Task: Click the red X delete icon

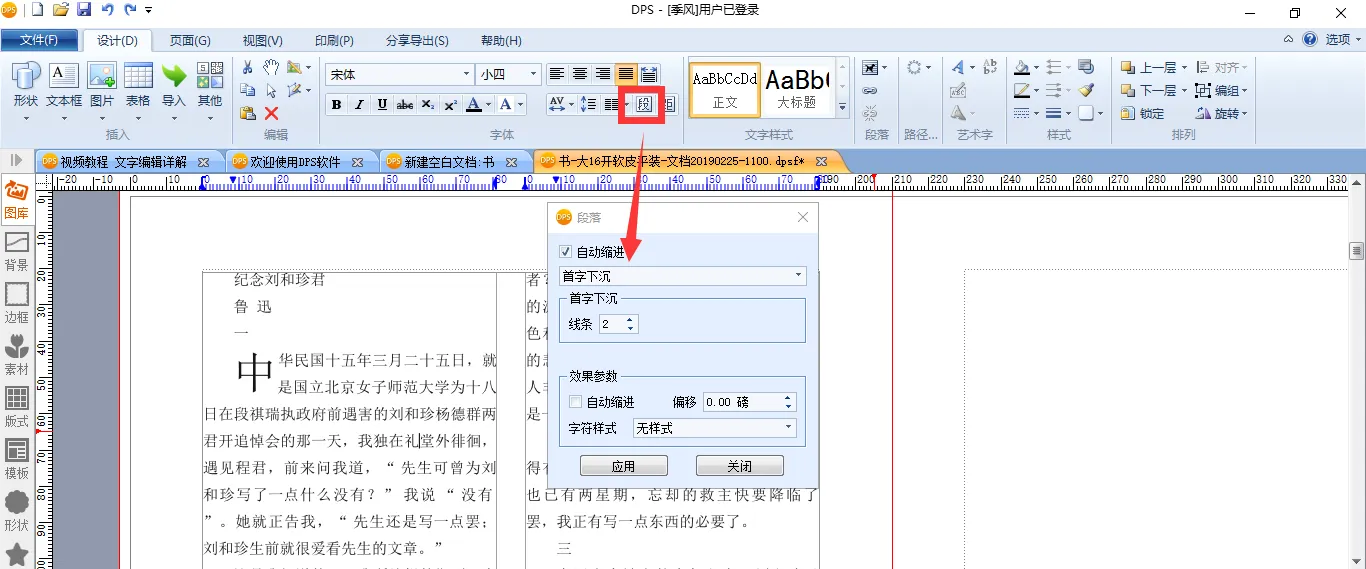Action: pos(271,113)
